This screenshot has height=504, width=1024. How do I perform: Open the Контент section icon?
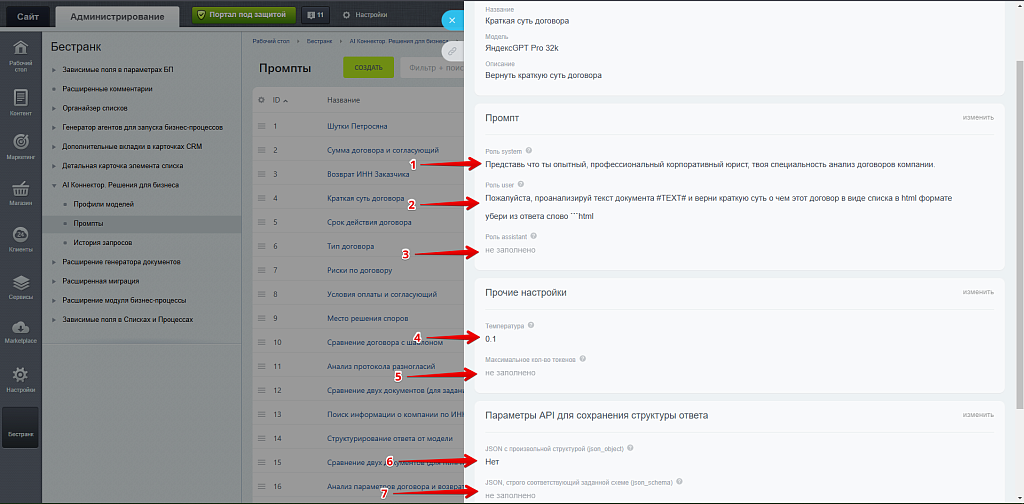[x=20, y=102]
